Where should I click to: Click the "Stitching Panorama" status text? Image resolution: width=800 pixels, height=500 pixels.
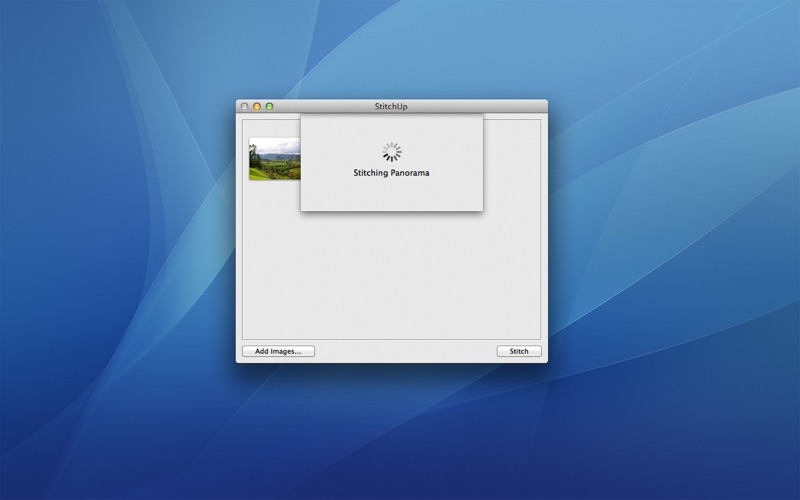click(x=391, y=173)
